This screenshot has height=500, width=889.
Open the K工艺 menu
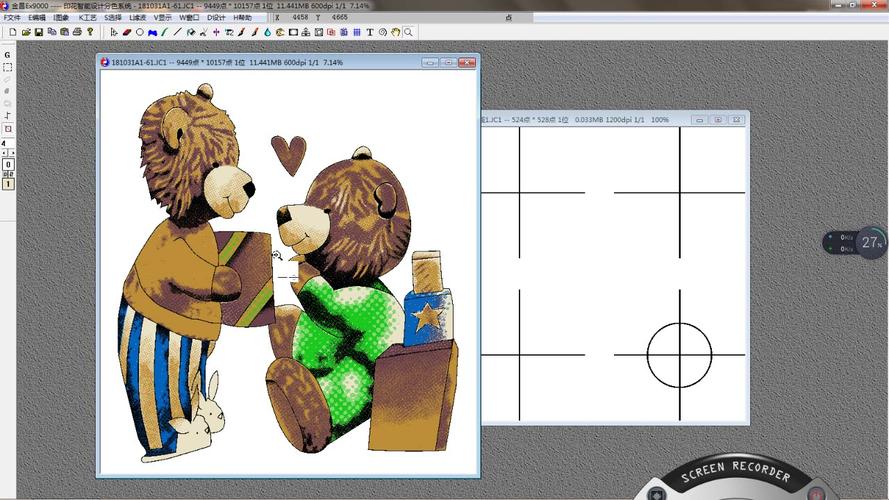pos(87,18)
